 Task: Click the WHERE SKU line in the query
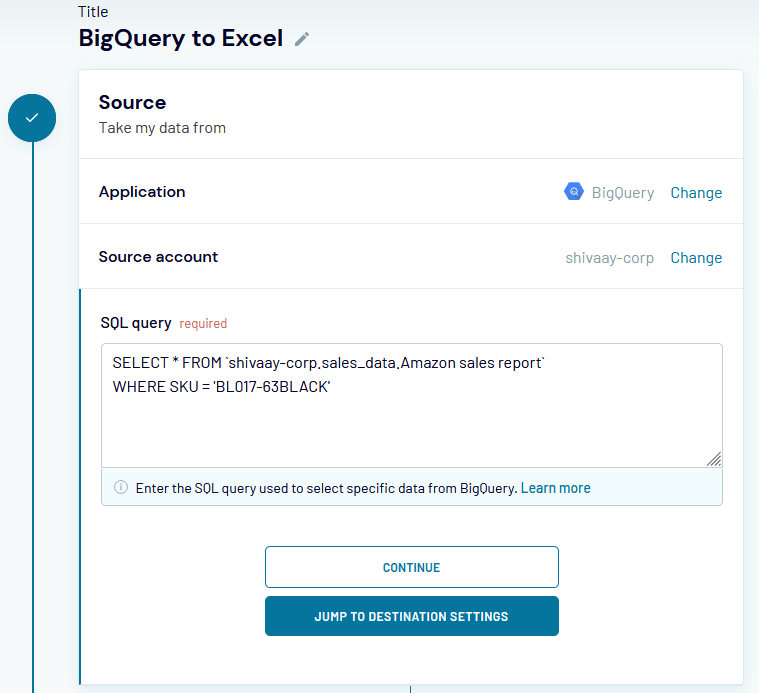coord(221,387)
